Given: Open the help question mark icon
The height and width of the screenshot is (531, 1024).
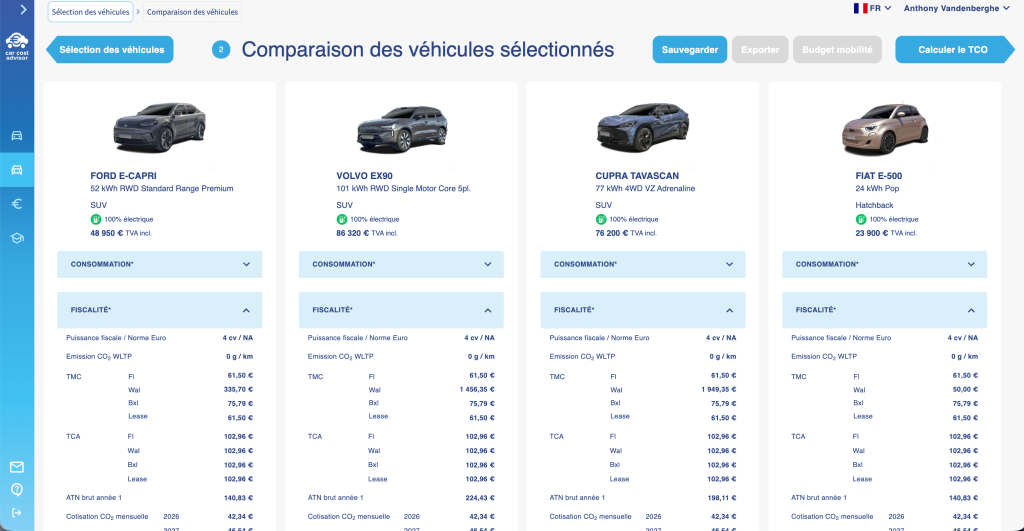Looking at the screenshot, I should coord(17,489).
